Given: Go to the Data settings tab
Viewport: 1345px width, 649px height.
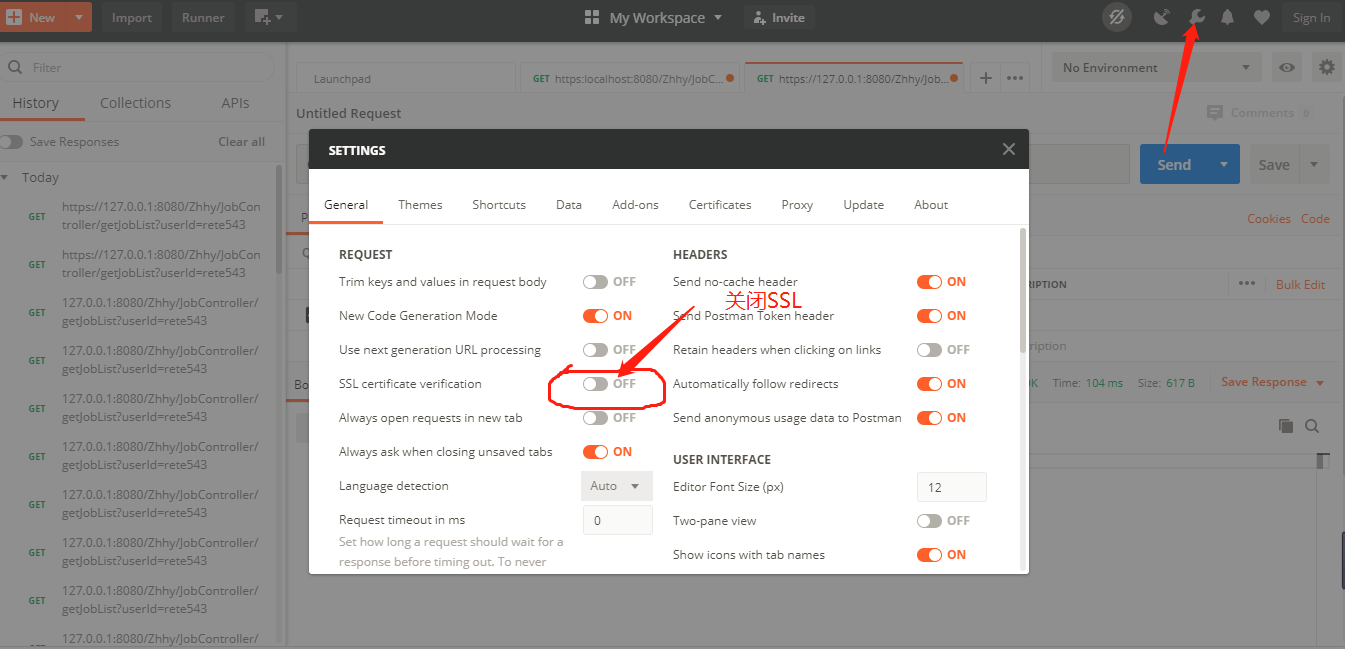Looking at the screenshot, I should [569, 204].
